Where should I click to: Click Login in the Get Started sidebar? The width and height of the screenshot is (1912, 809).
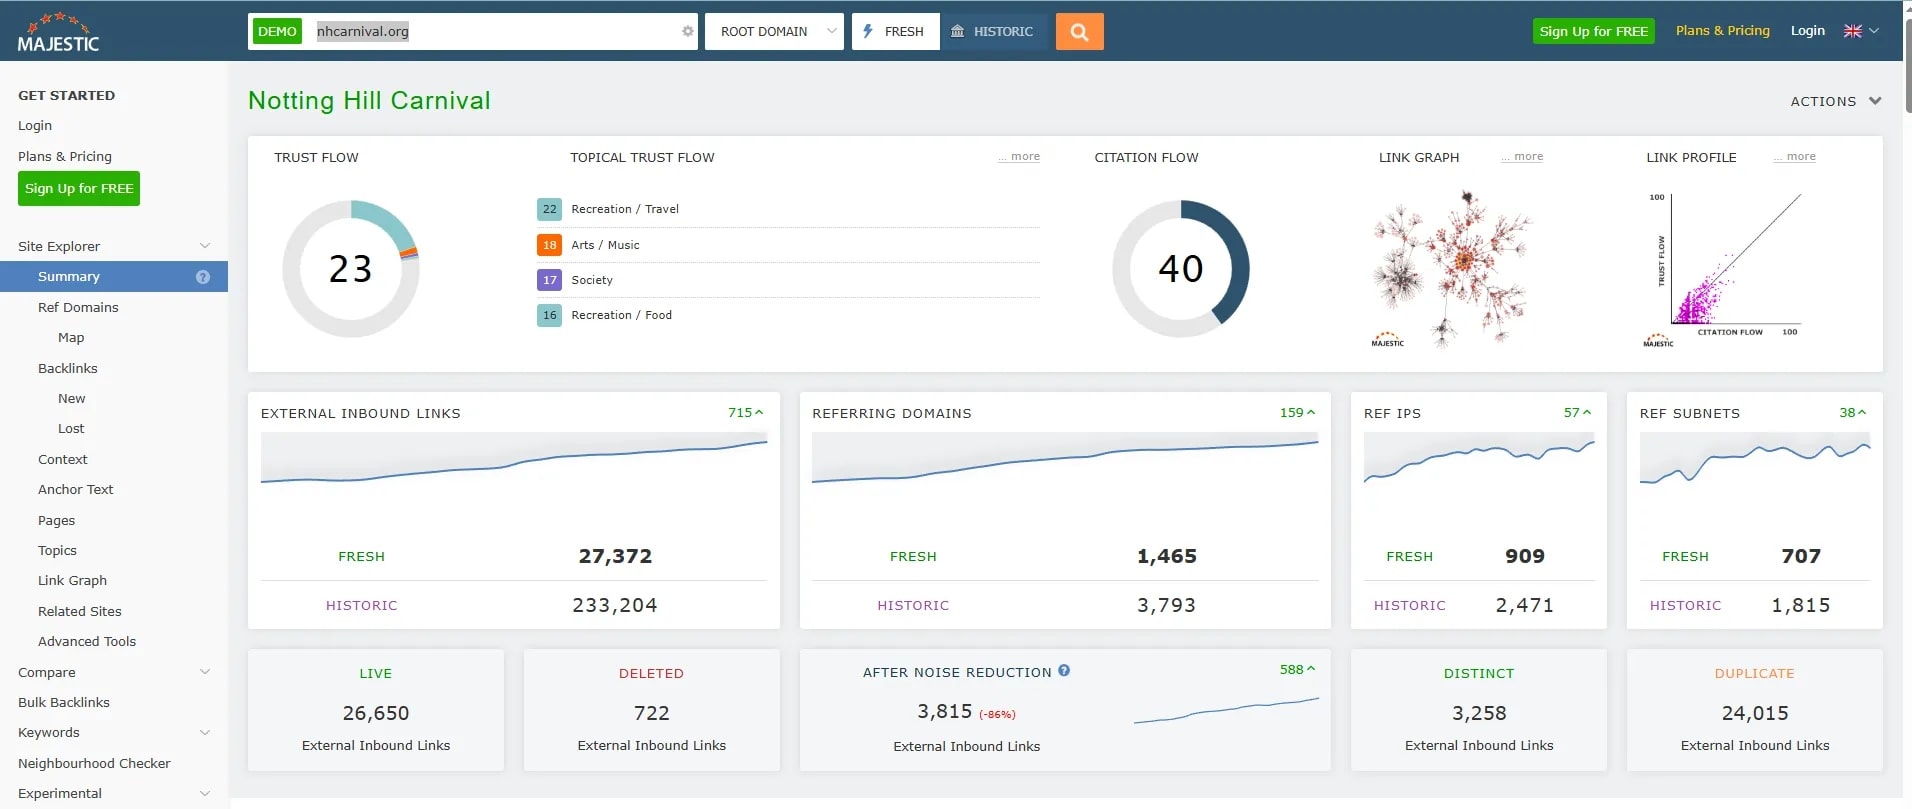tap(35, 125)
